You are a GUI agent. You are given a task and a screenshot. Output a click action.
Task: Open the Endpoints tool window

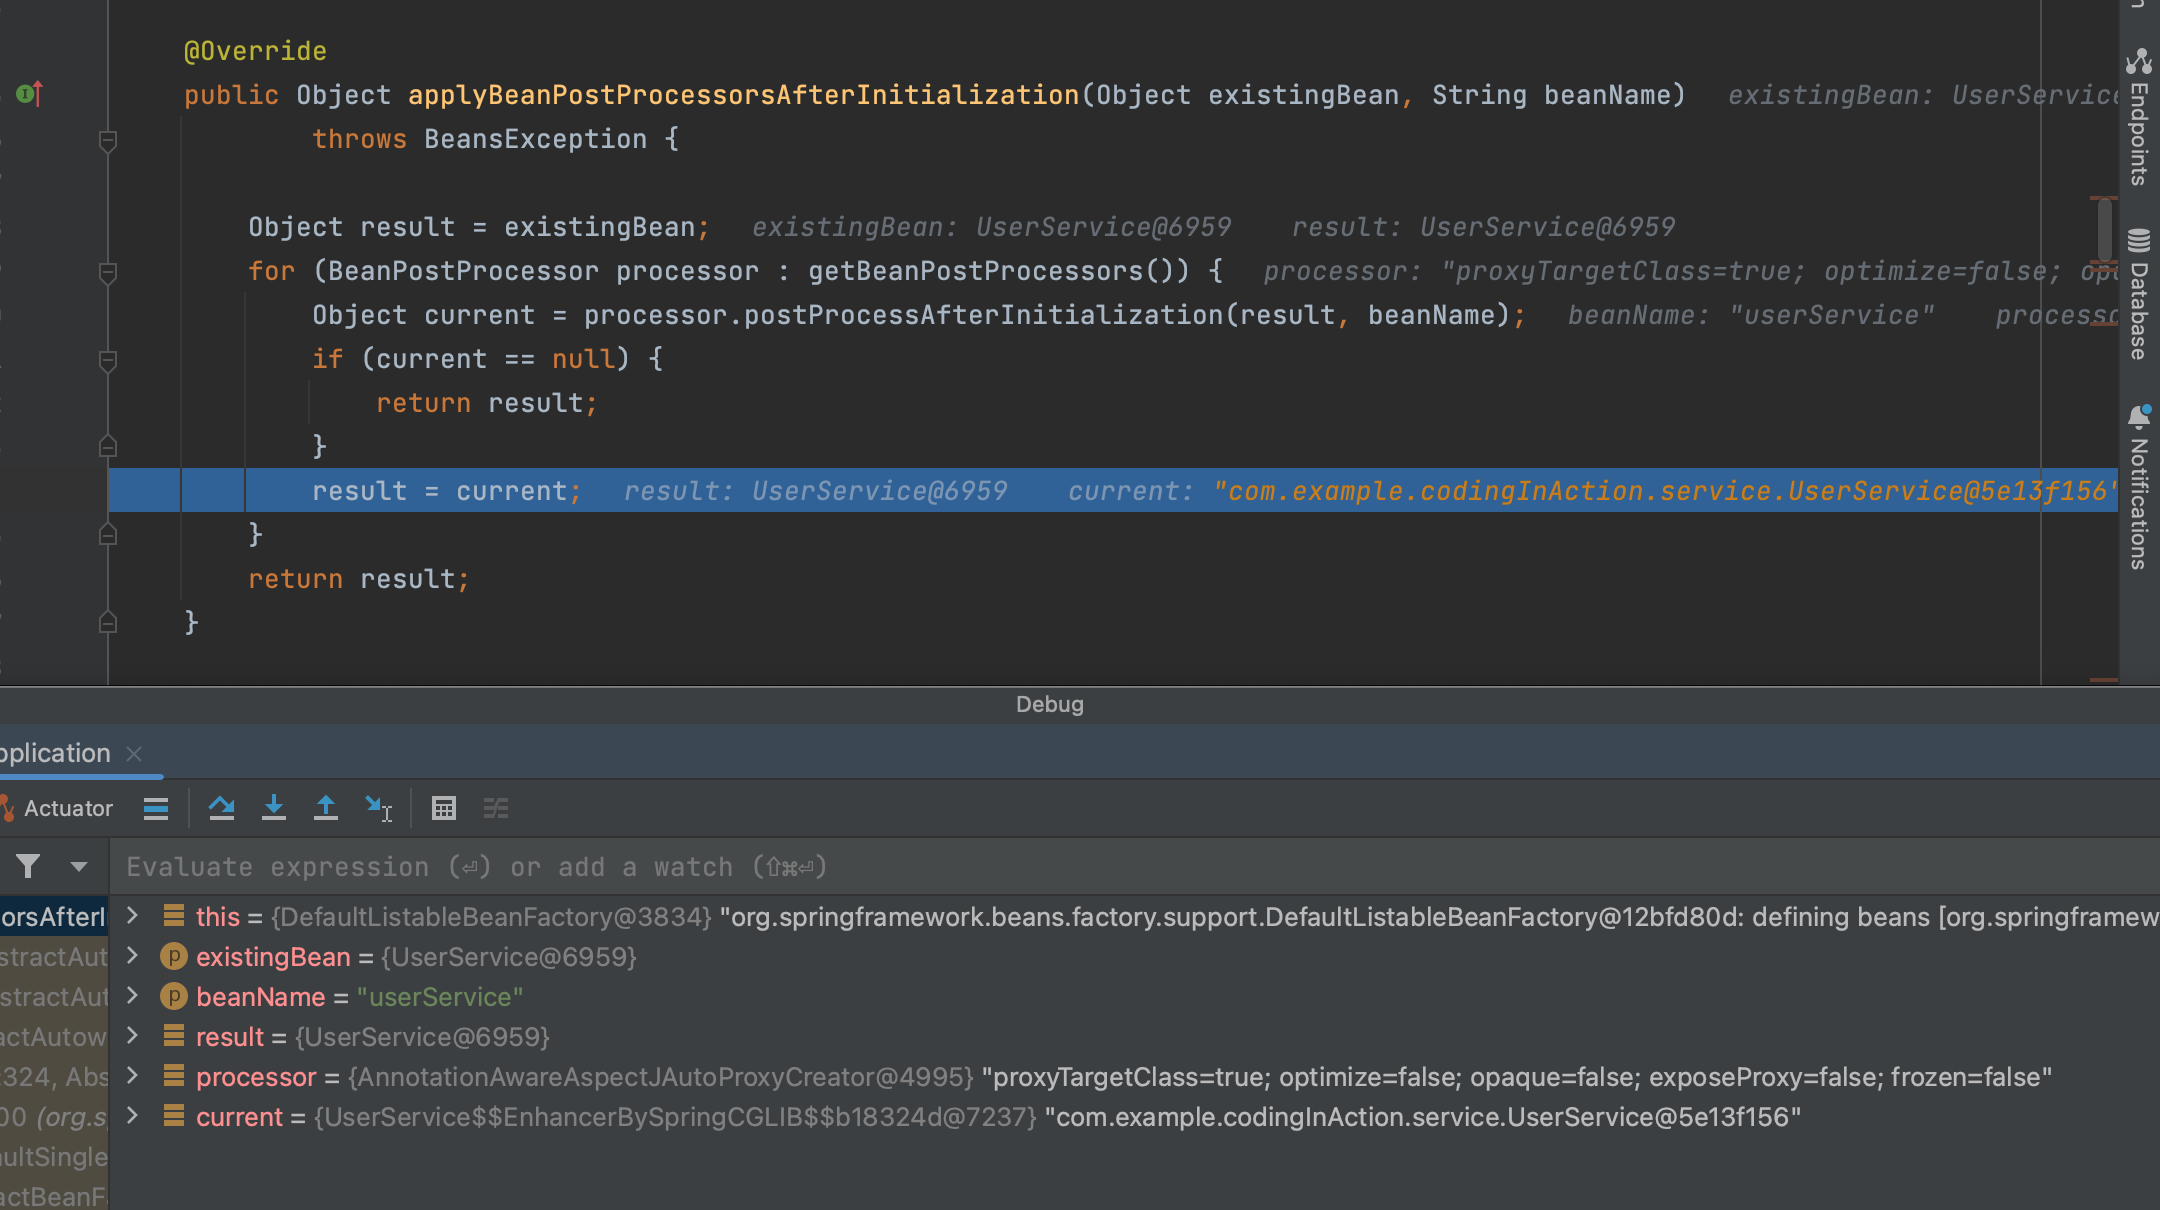[x=2139, y=116]
